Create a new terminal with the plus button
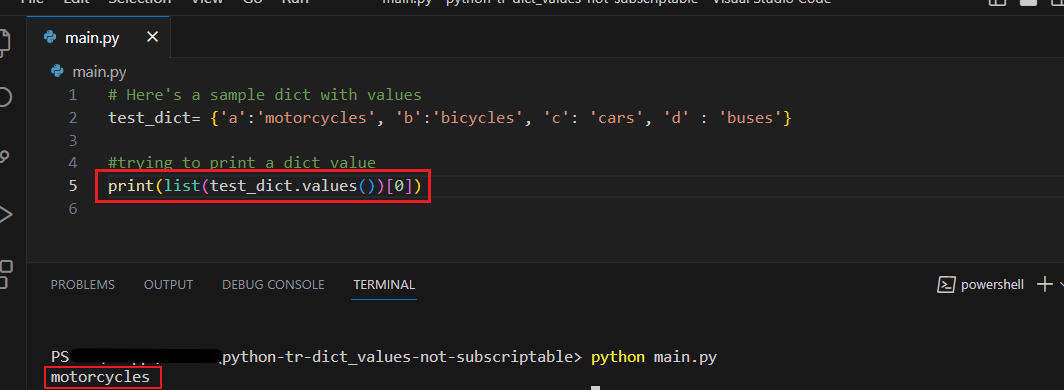Screen dimensions: 1064x390 coord(1045,285)
